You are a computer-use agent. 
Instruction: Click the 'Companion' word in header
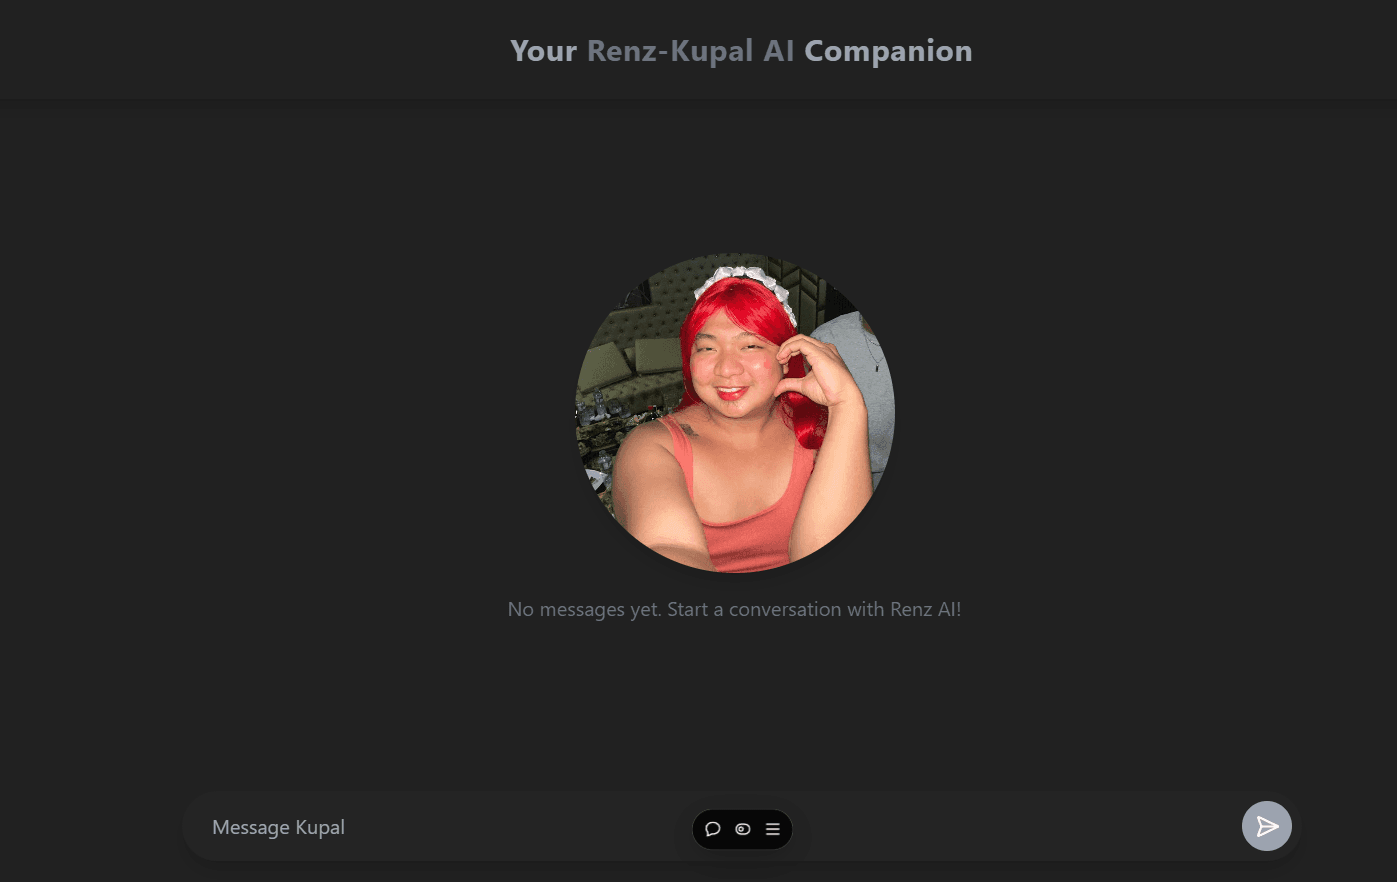tap(888, 51)
